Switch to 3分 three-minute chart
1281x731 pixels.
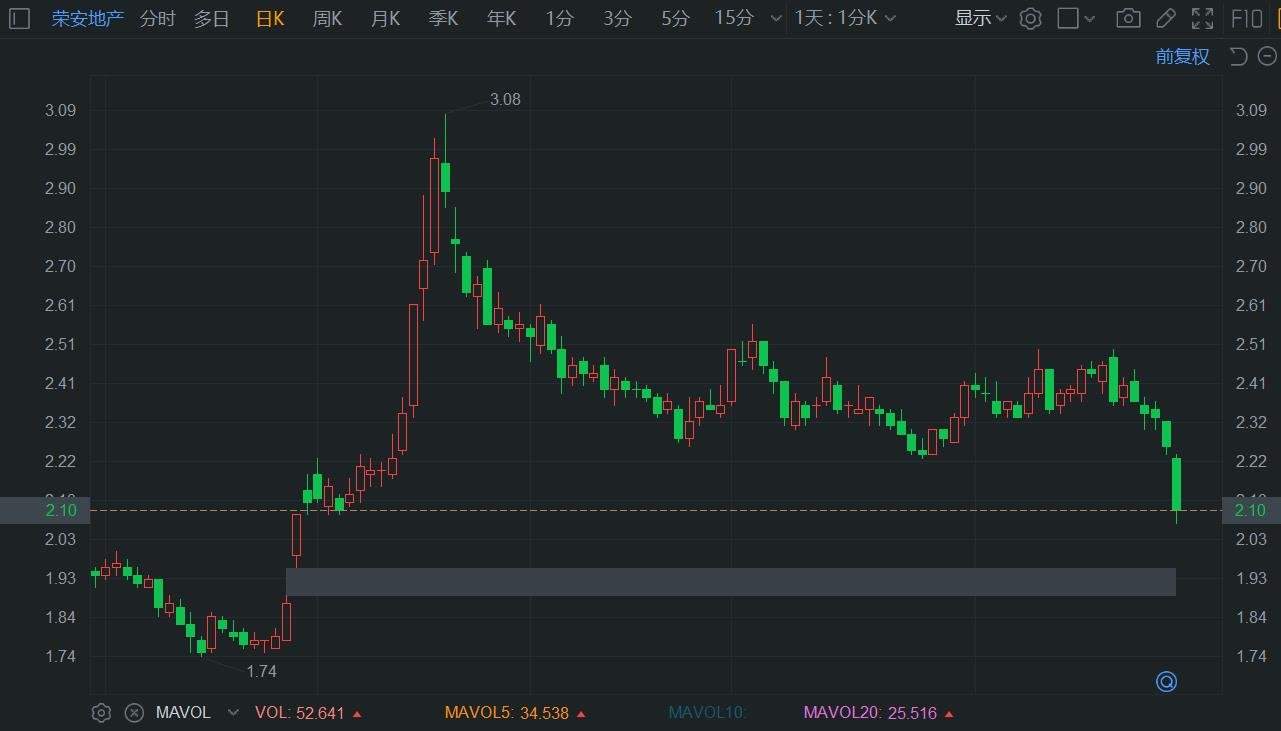coord(618,18)
